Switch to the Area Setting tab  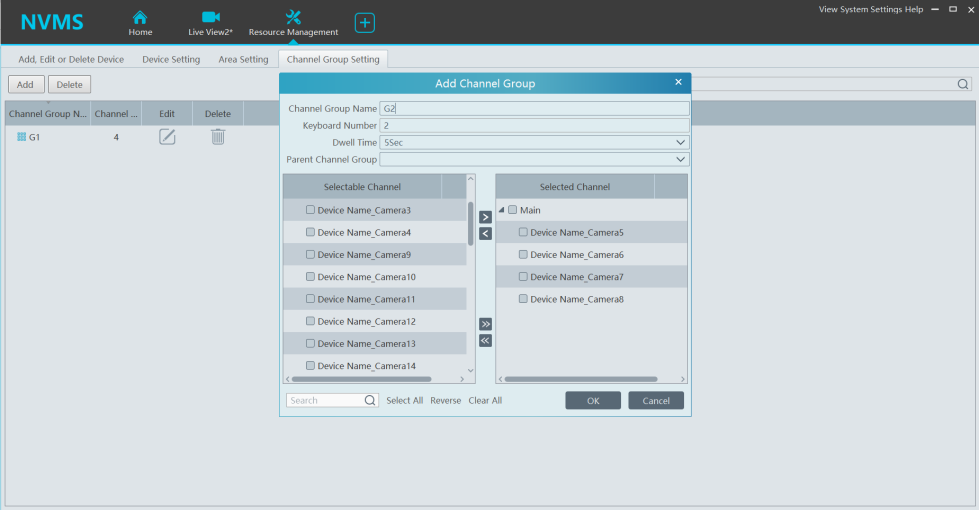(243, 60)
